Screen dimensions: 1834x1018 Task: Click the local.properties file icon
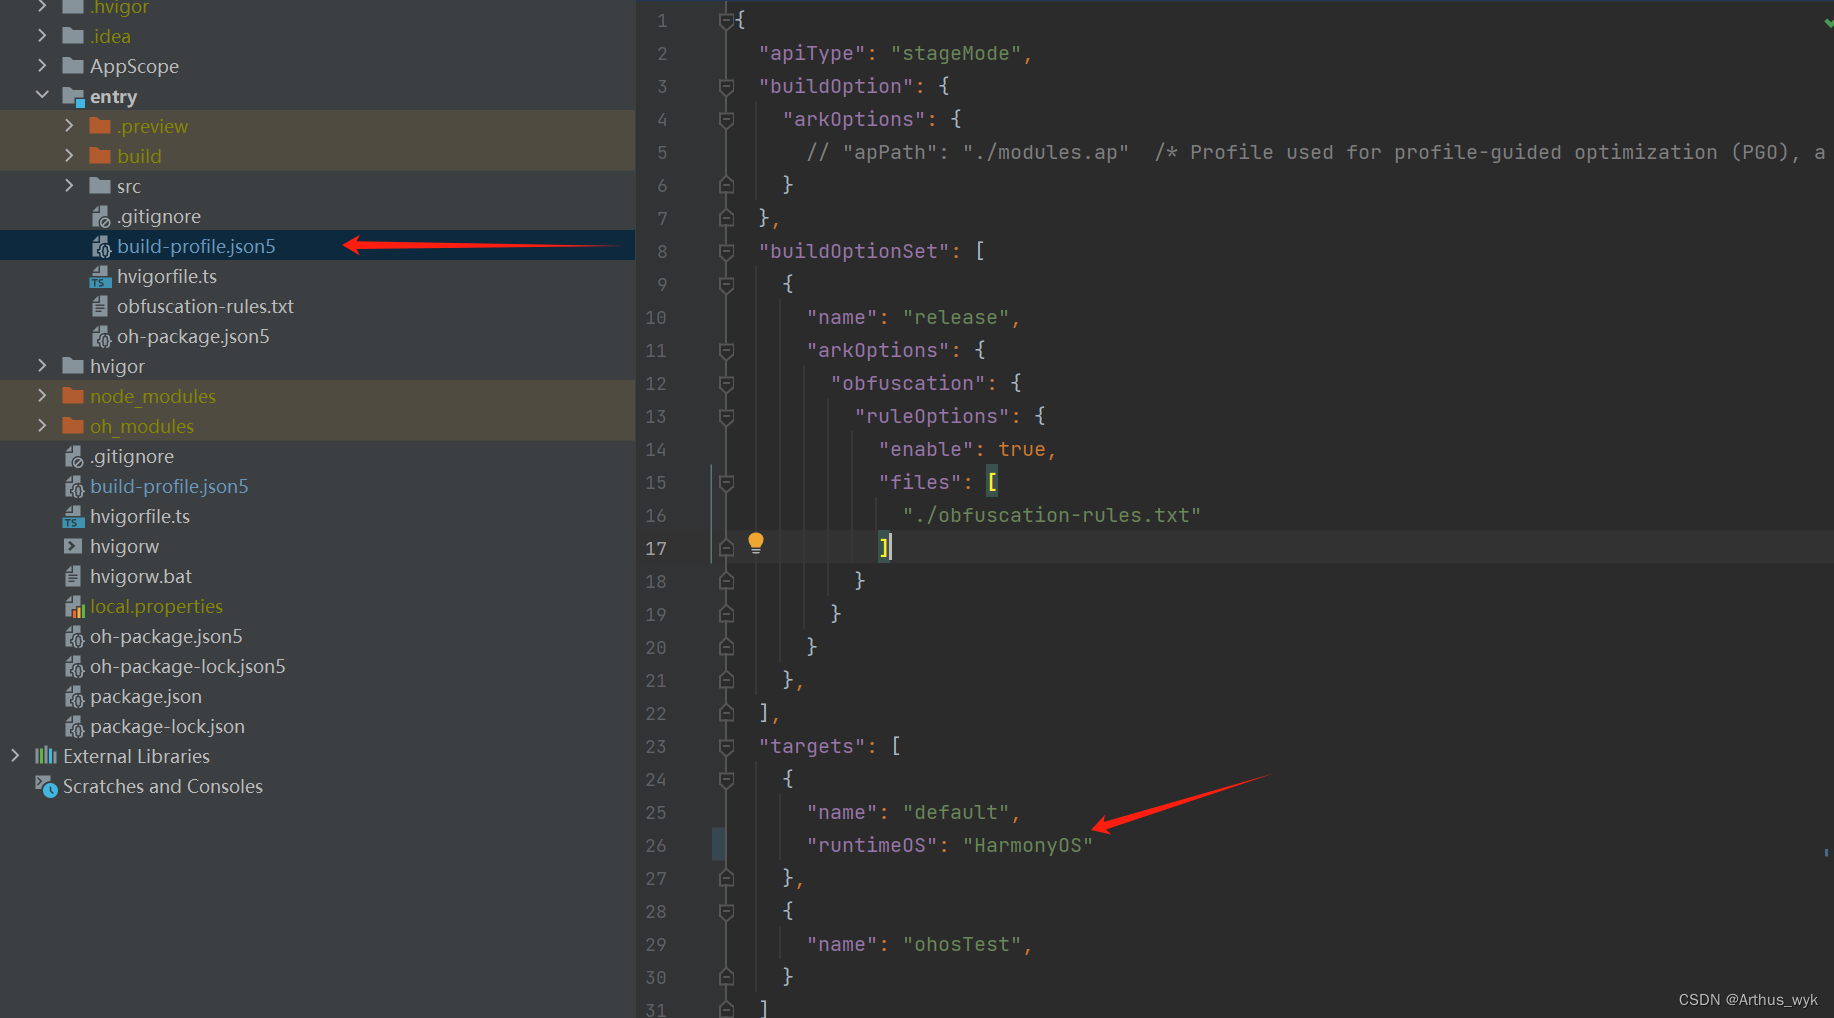coord(74,606)
